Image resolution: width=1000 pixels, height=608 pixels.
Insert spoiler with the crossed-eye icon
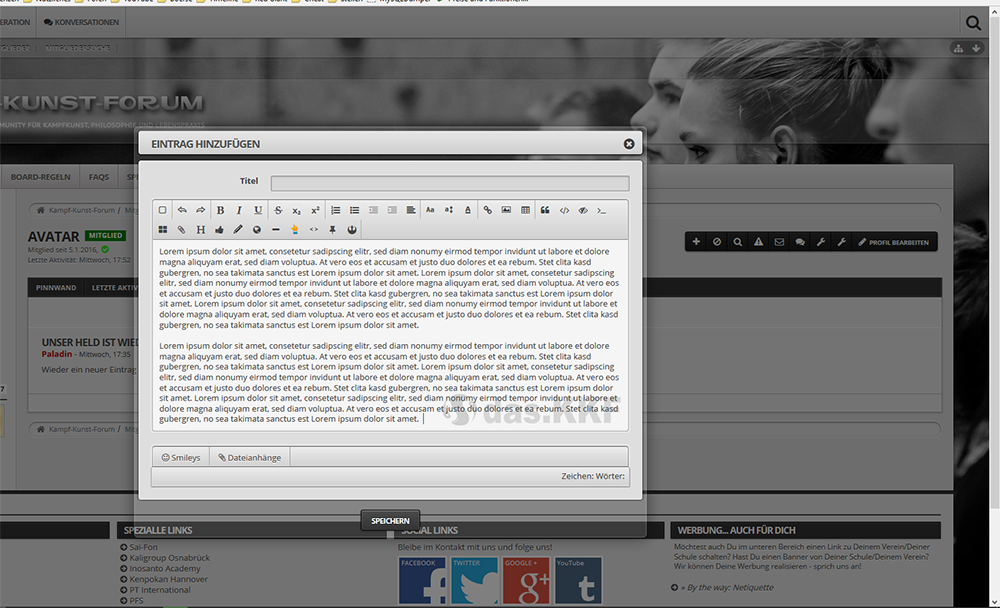pos(583,210)
